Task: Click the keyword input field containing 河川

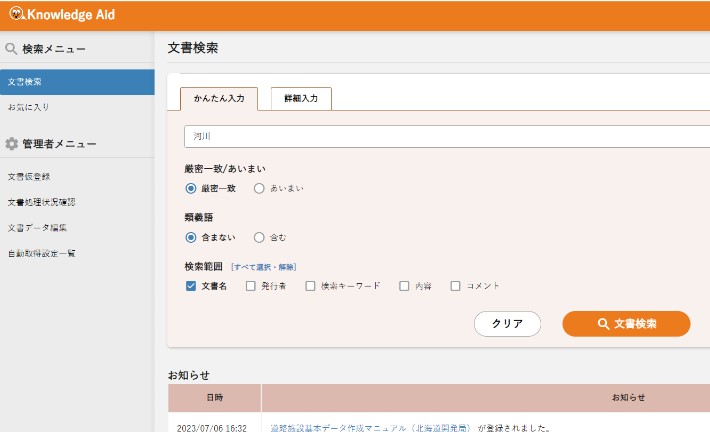Action: pyautogui.click(x=447, y=136)
